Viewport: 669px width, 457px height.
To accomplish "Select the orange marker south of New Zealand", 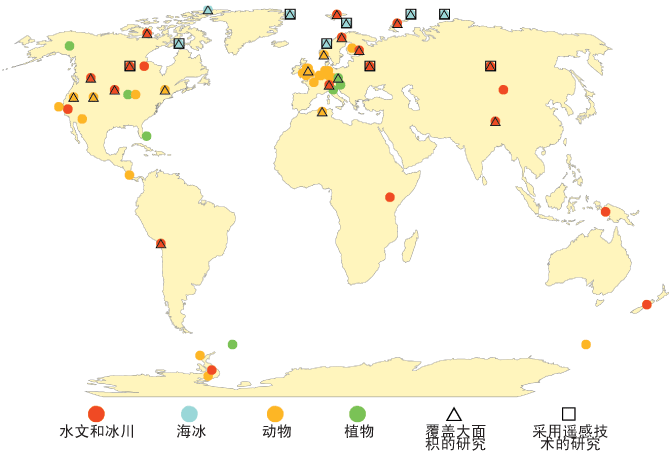I will coord(585,345).
